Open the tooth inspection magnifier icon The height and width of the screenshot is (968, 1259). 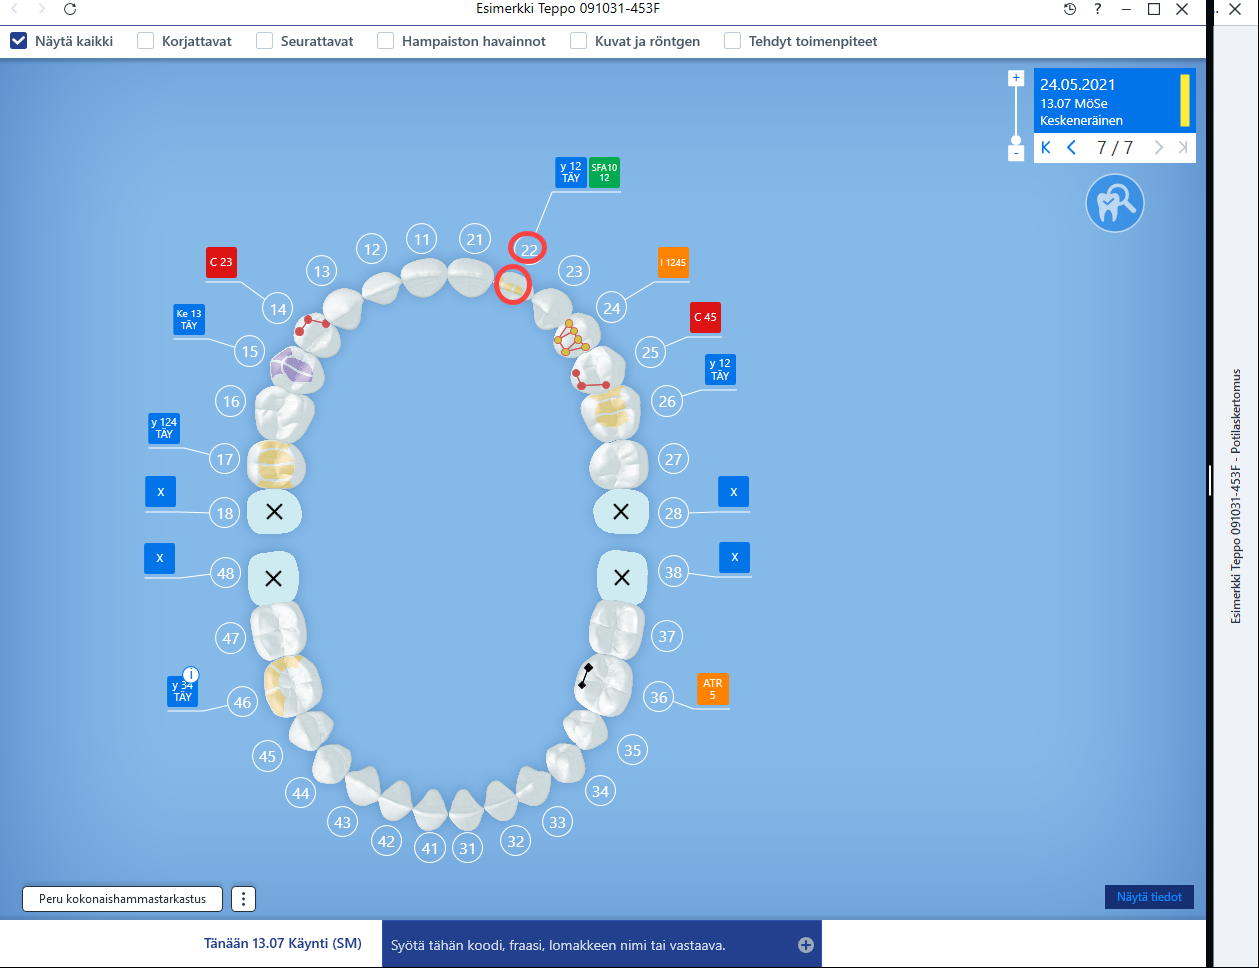[x=1114, y=203]
